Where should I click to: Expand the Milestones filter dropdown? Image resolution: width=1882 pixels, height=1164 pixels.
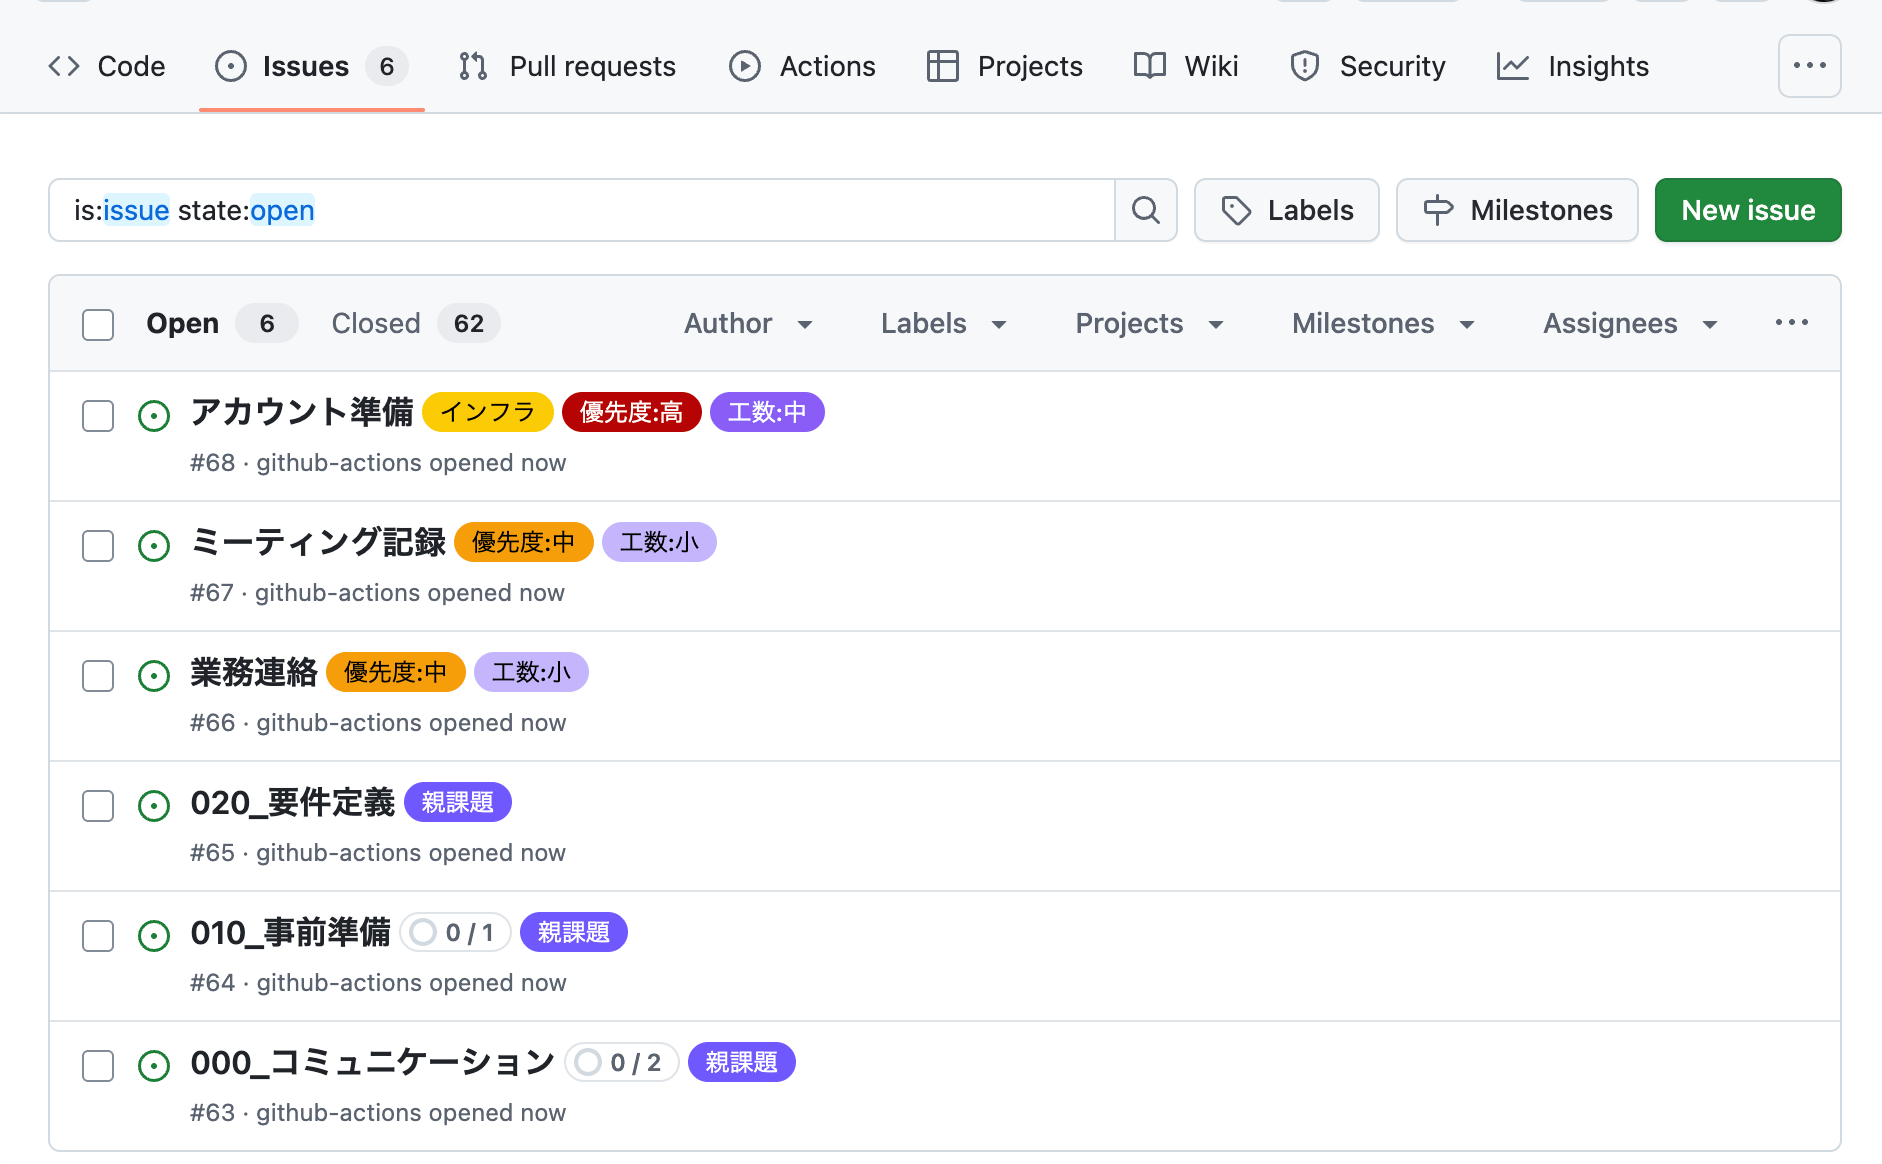pos(1382,324)
